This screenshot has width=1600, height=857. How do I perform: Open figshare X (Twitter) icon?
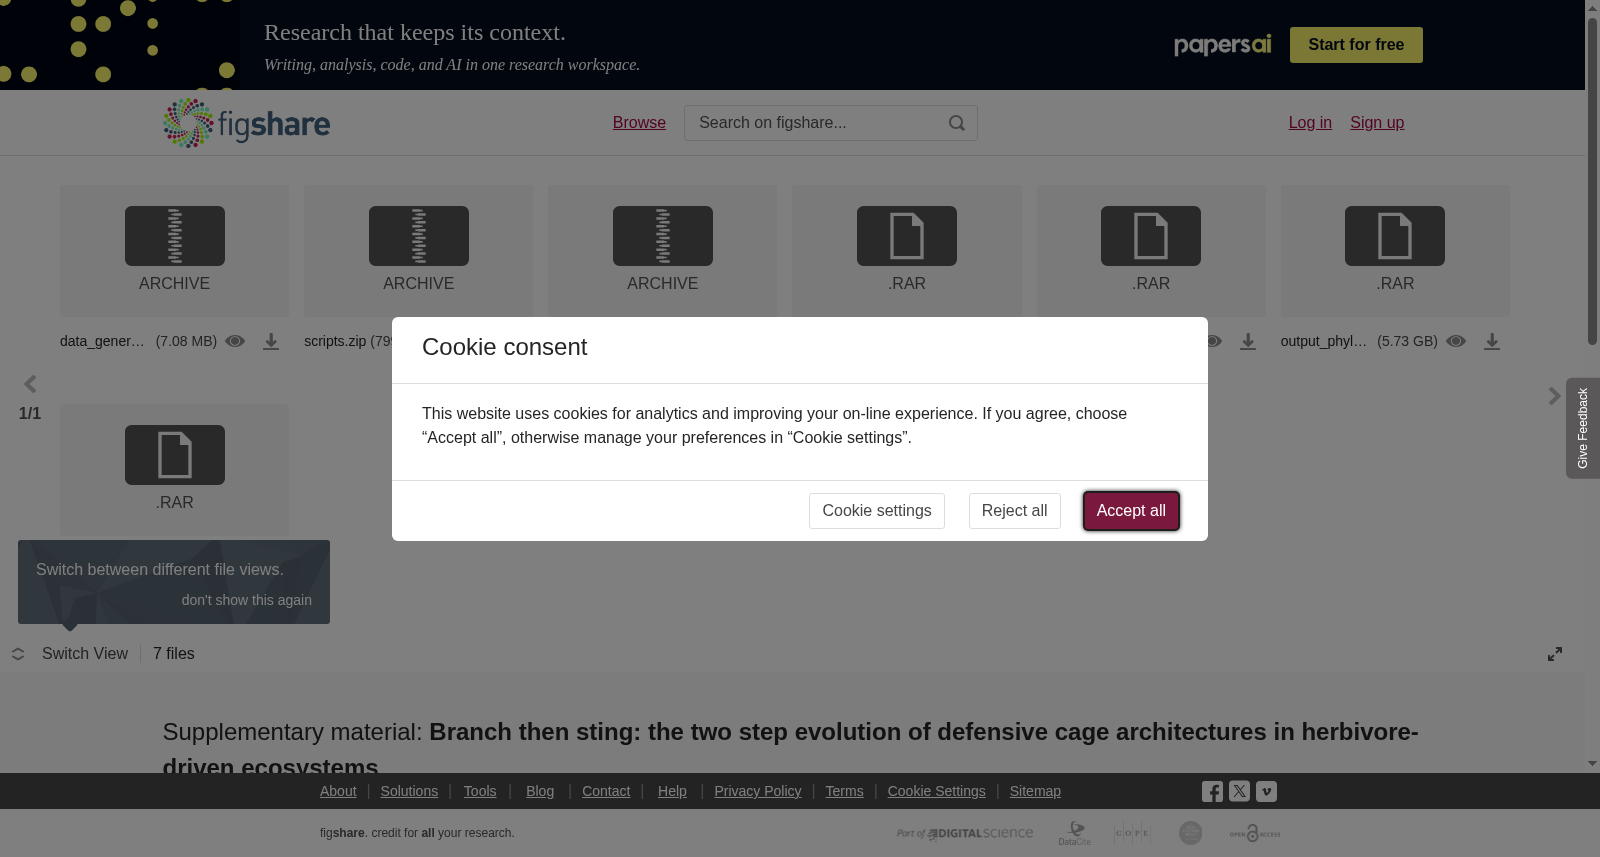click(x=1239, y=791)
